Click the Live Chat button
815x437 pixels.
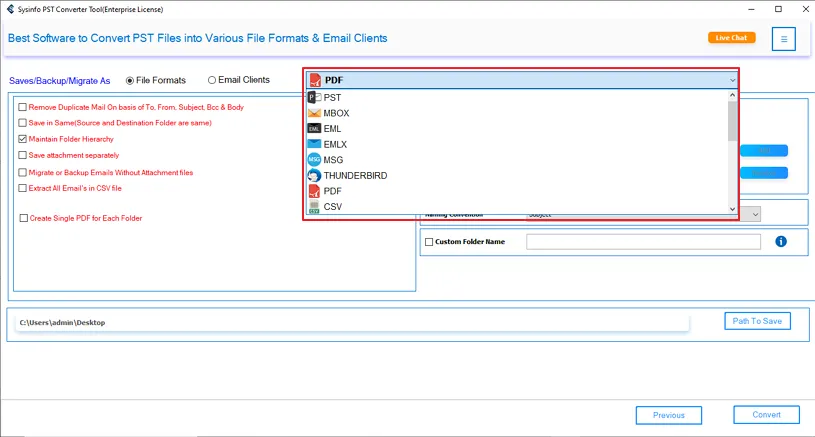pyautogui.click(x=731, y=37)
